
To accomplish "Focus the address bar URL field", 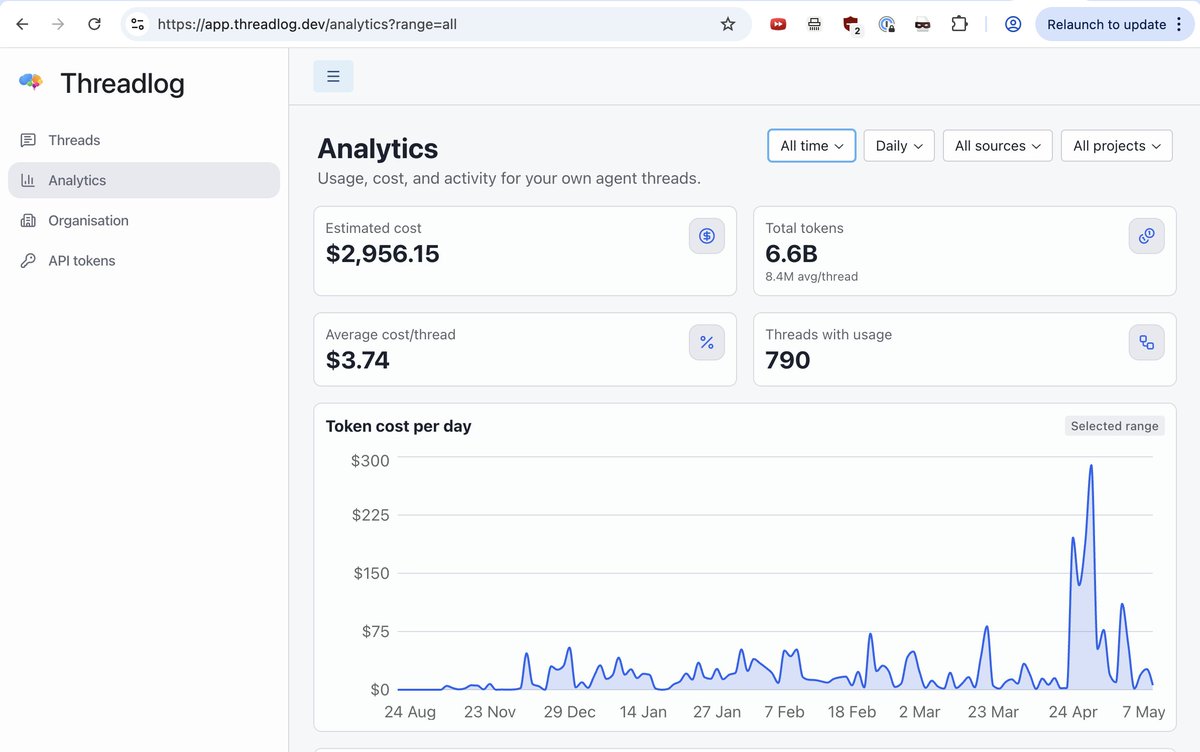I will (x=436, y=24).
